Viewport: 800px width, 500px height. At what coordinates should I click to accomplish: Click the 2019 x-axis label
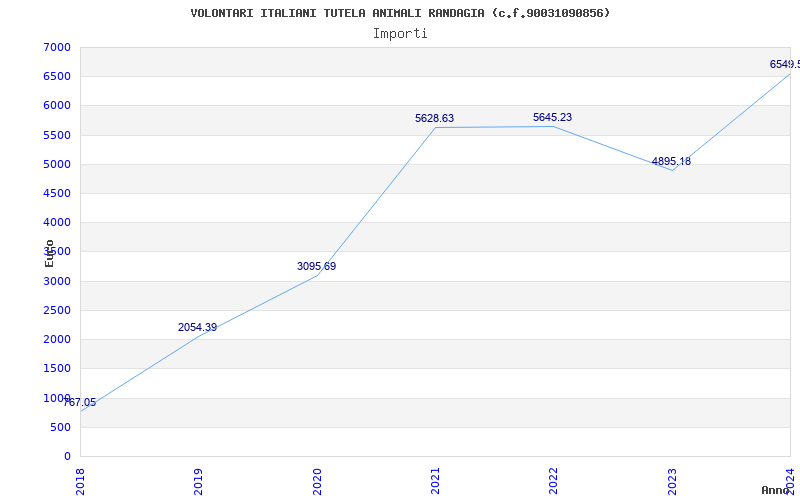pos(198,481)
